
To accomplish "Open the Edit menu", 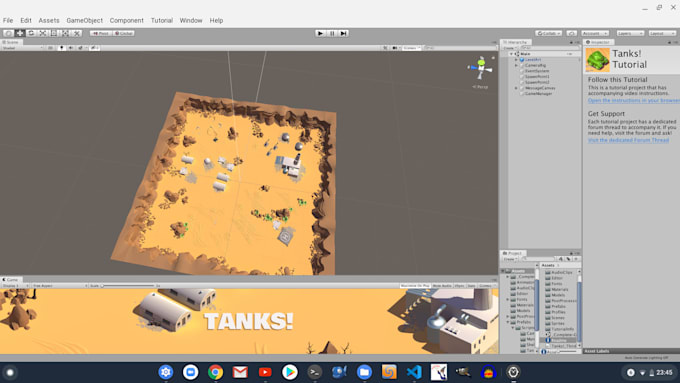I will tap(26, 20).
